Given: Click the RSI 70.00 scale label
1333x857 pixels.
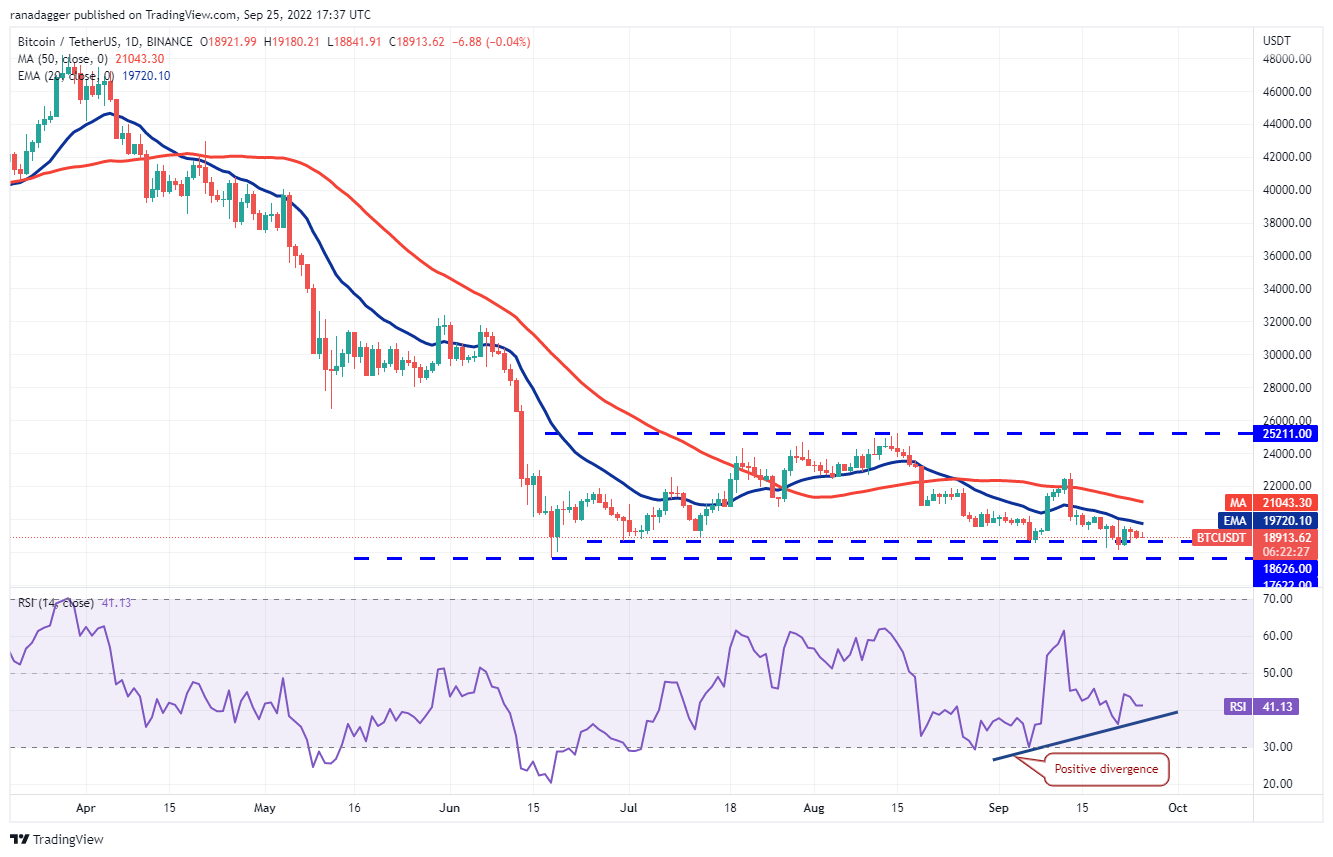Looking at the screenshot, I should pos(1277,599).
